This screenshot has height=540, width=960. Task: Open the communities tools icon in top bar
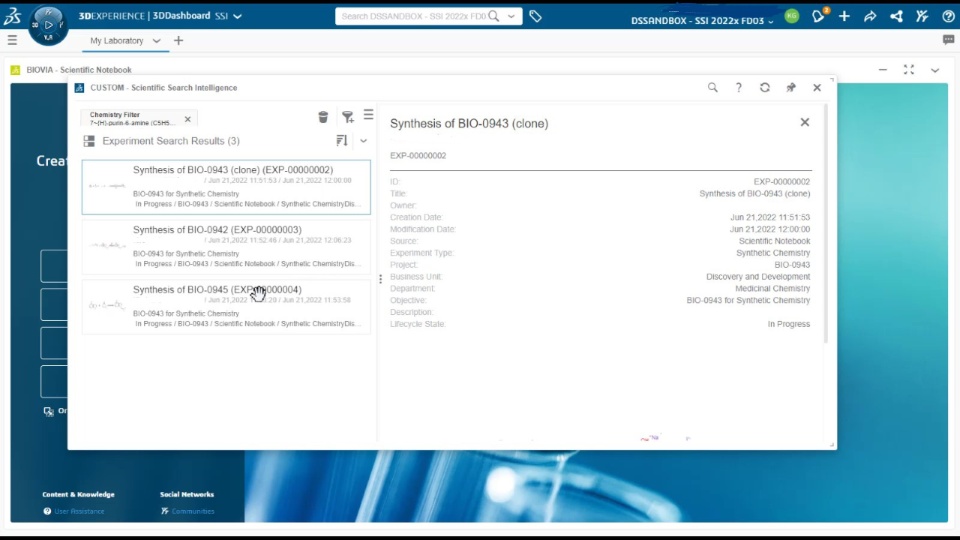(x=922, y=17)
